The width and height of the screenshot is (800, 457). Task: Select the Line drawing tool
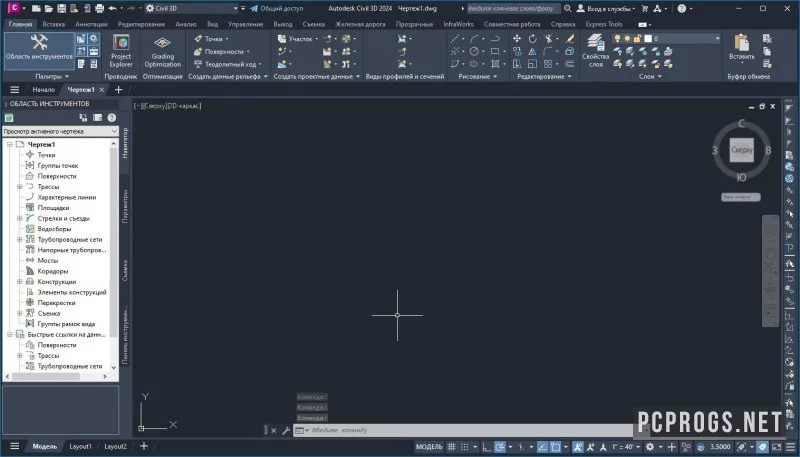(x=455, y=39)
